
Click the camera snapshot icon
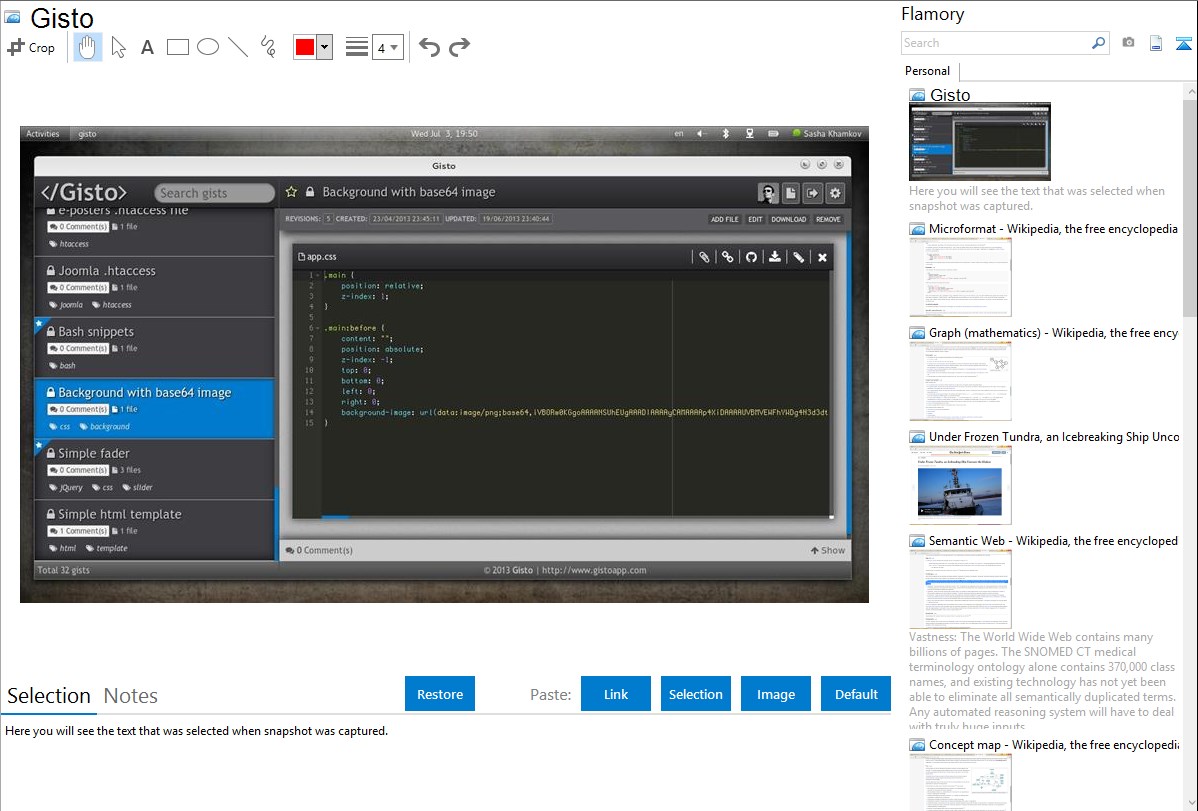(1128, 43)
